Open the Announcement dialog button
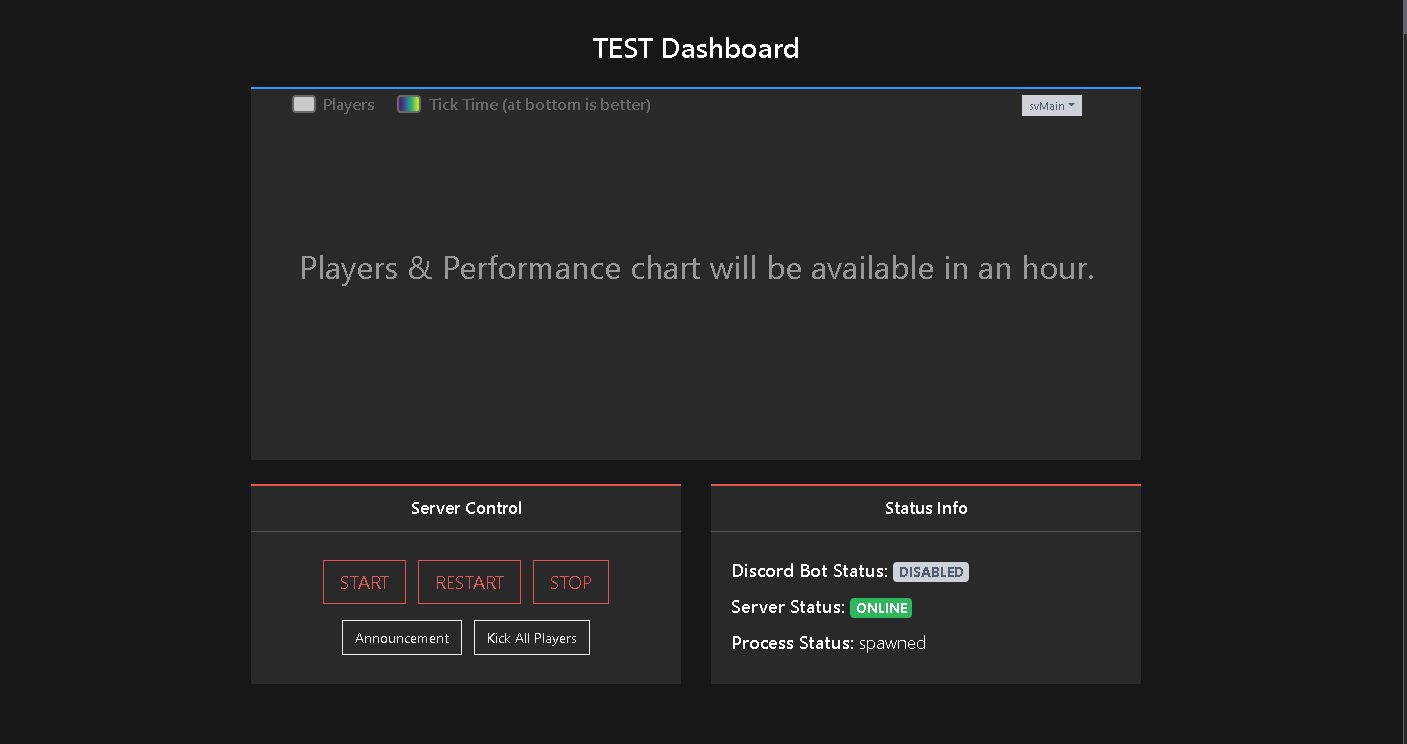The height and width of the screenshot is (744, 1407). coord(402,638)
